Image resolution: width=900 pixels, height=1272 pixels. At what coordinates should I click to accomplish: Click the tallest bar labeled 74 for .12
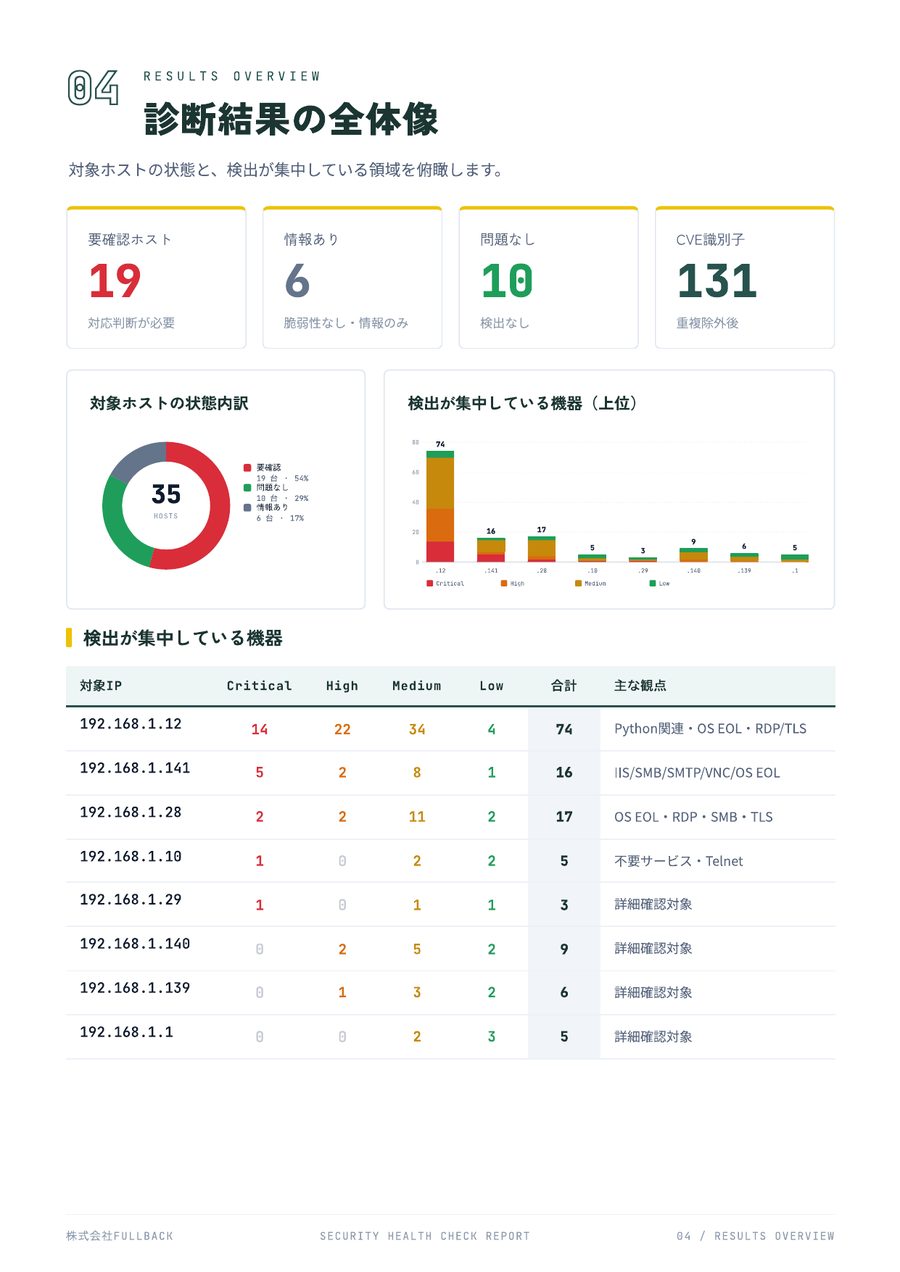[x=440, y=506]
